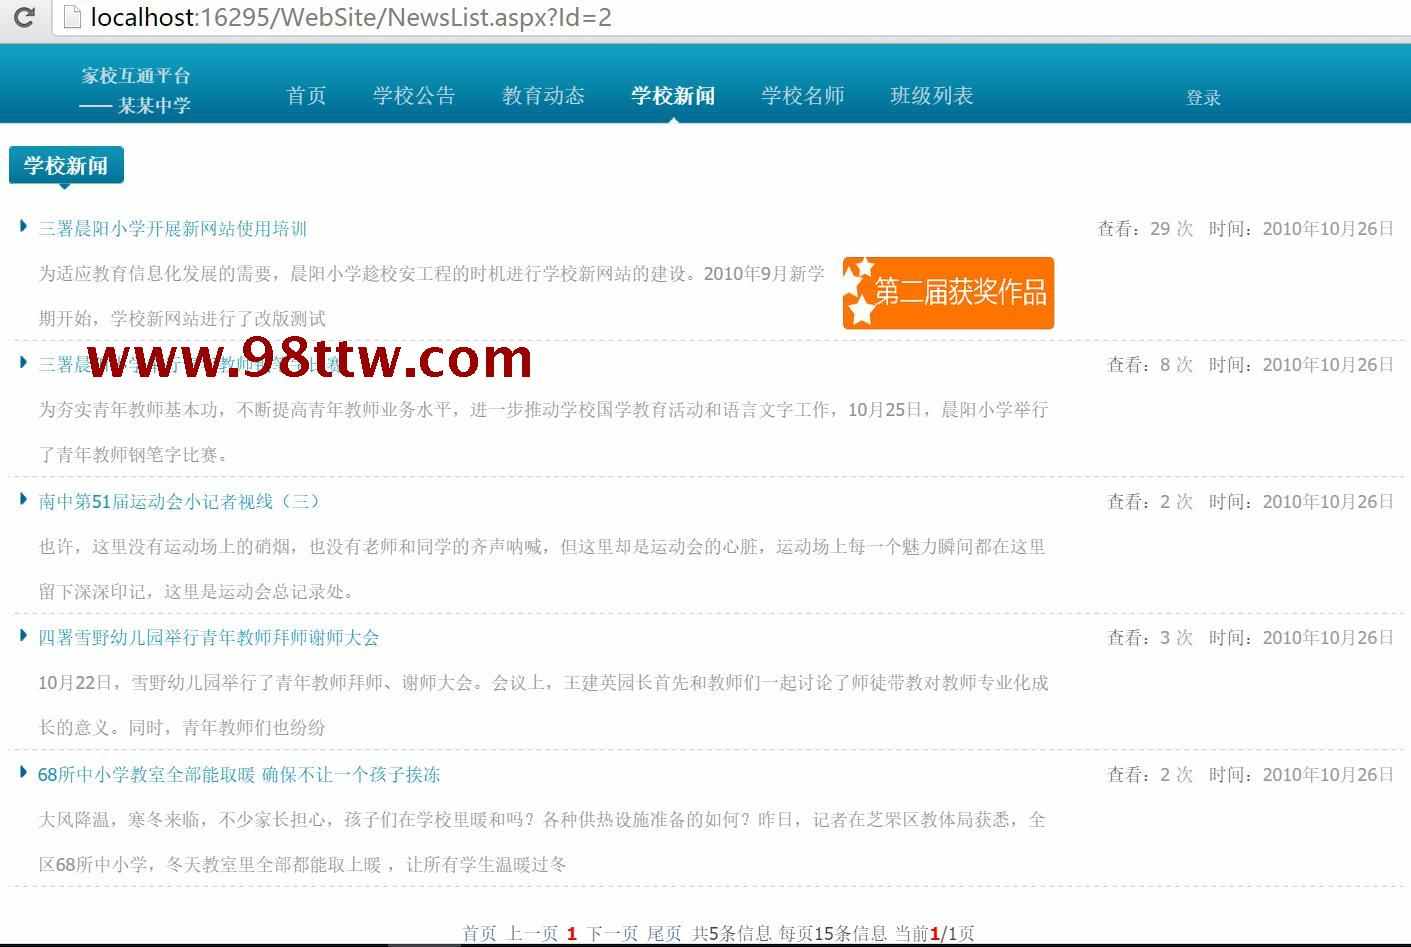Click summary text starting 为夯实青年教师基本功
Viewport: 1411px width, 947px height.
543,432
